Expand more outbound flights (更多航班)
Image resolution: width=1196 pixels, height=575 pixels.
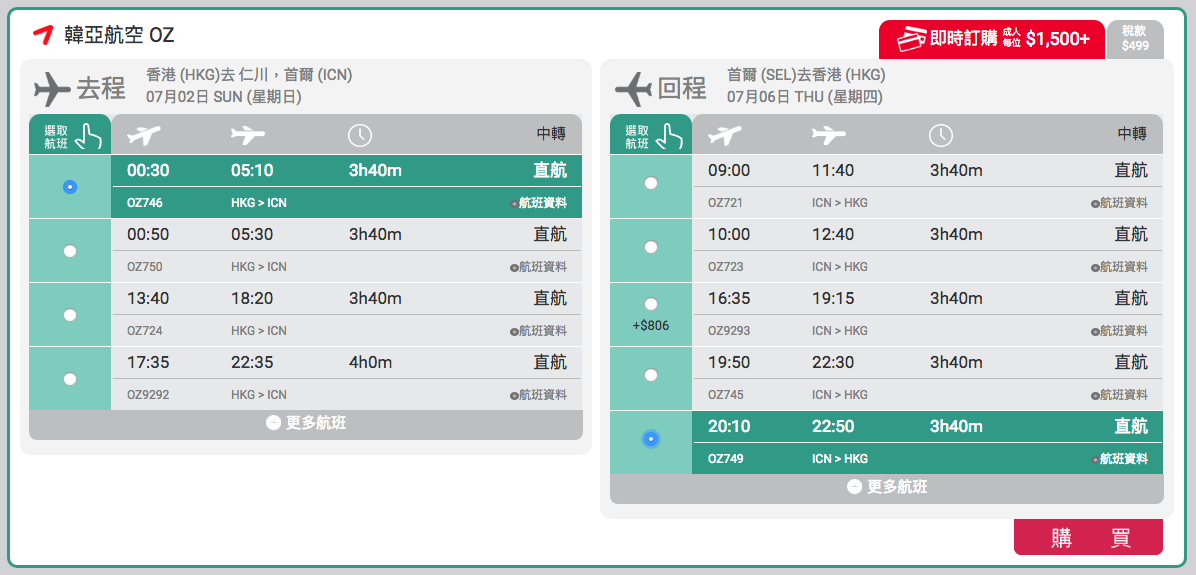tap(306, 423)
